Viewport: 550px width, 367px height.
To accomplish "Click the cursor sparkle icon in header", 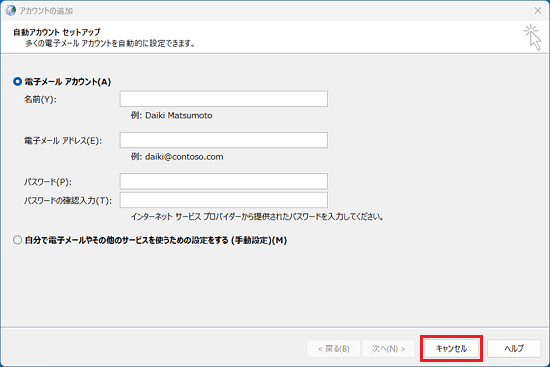I will coord(532,37).
